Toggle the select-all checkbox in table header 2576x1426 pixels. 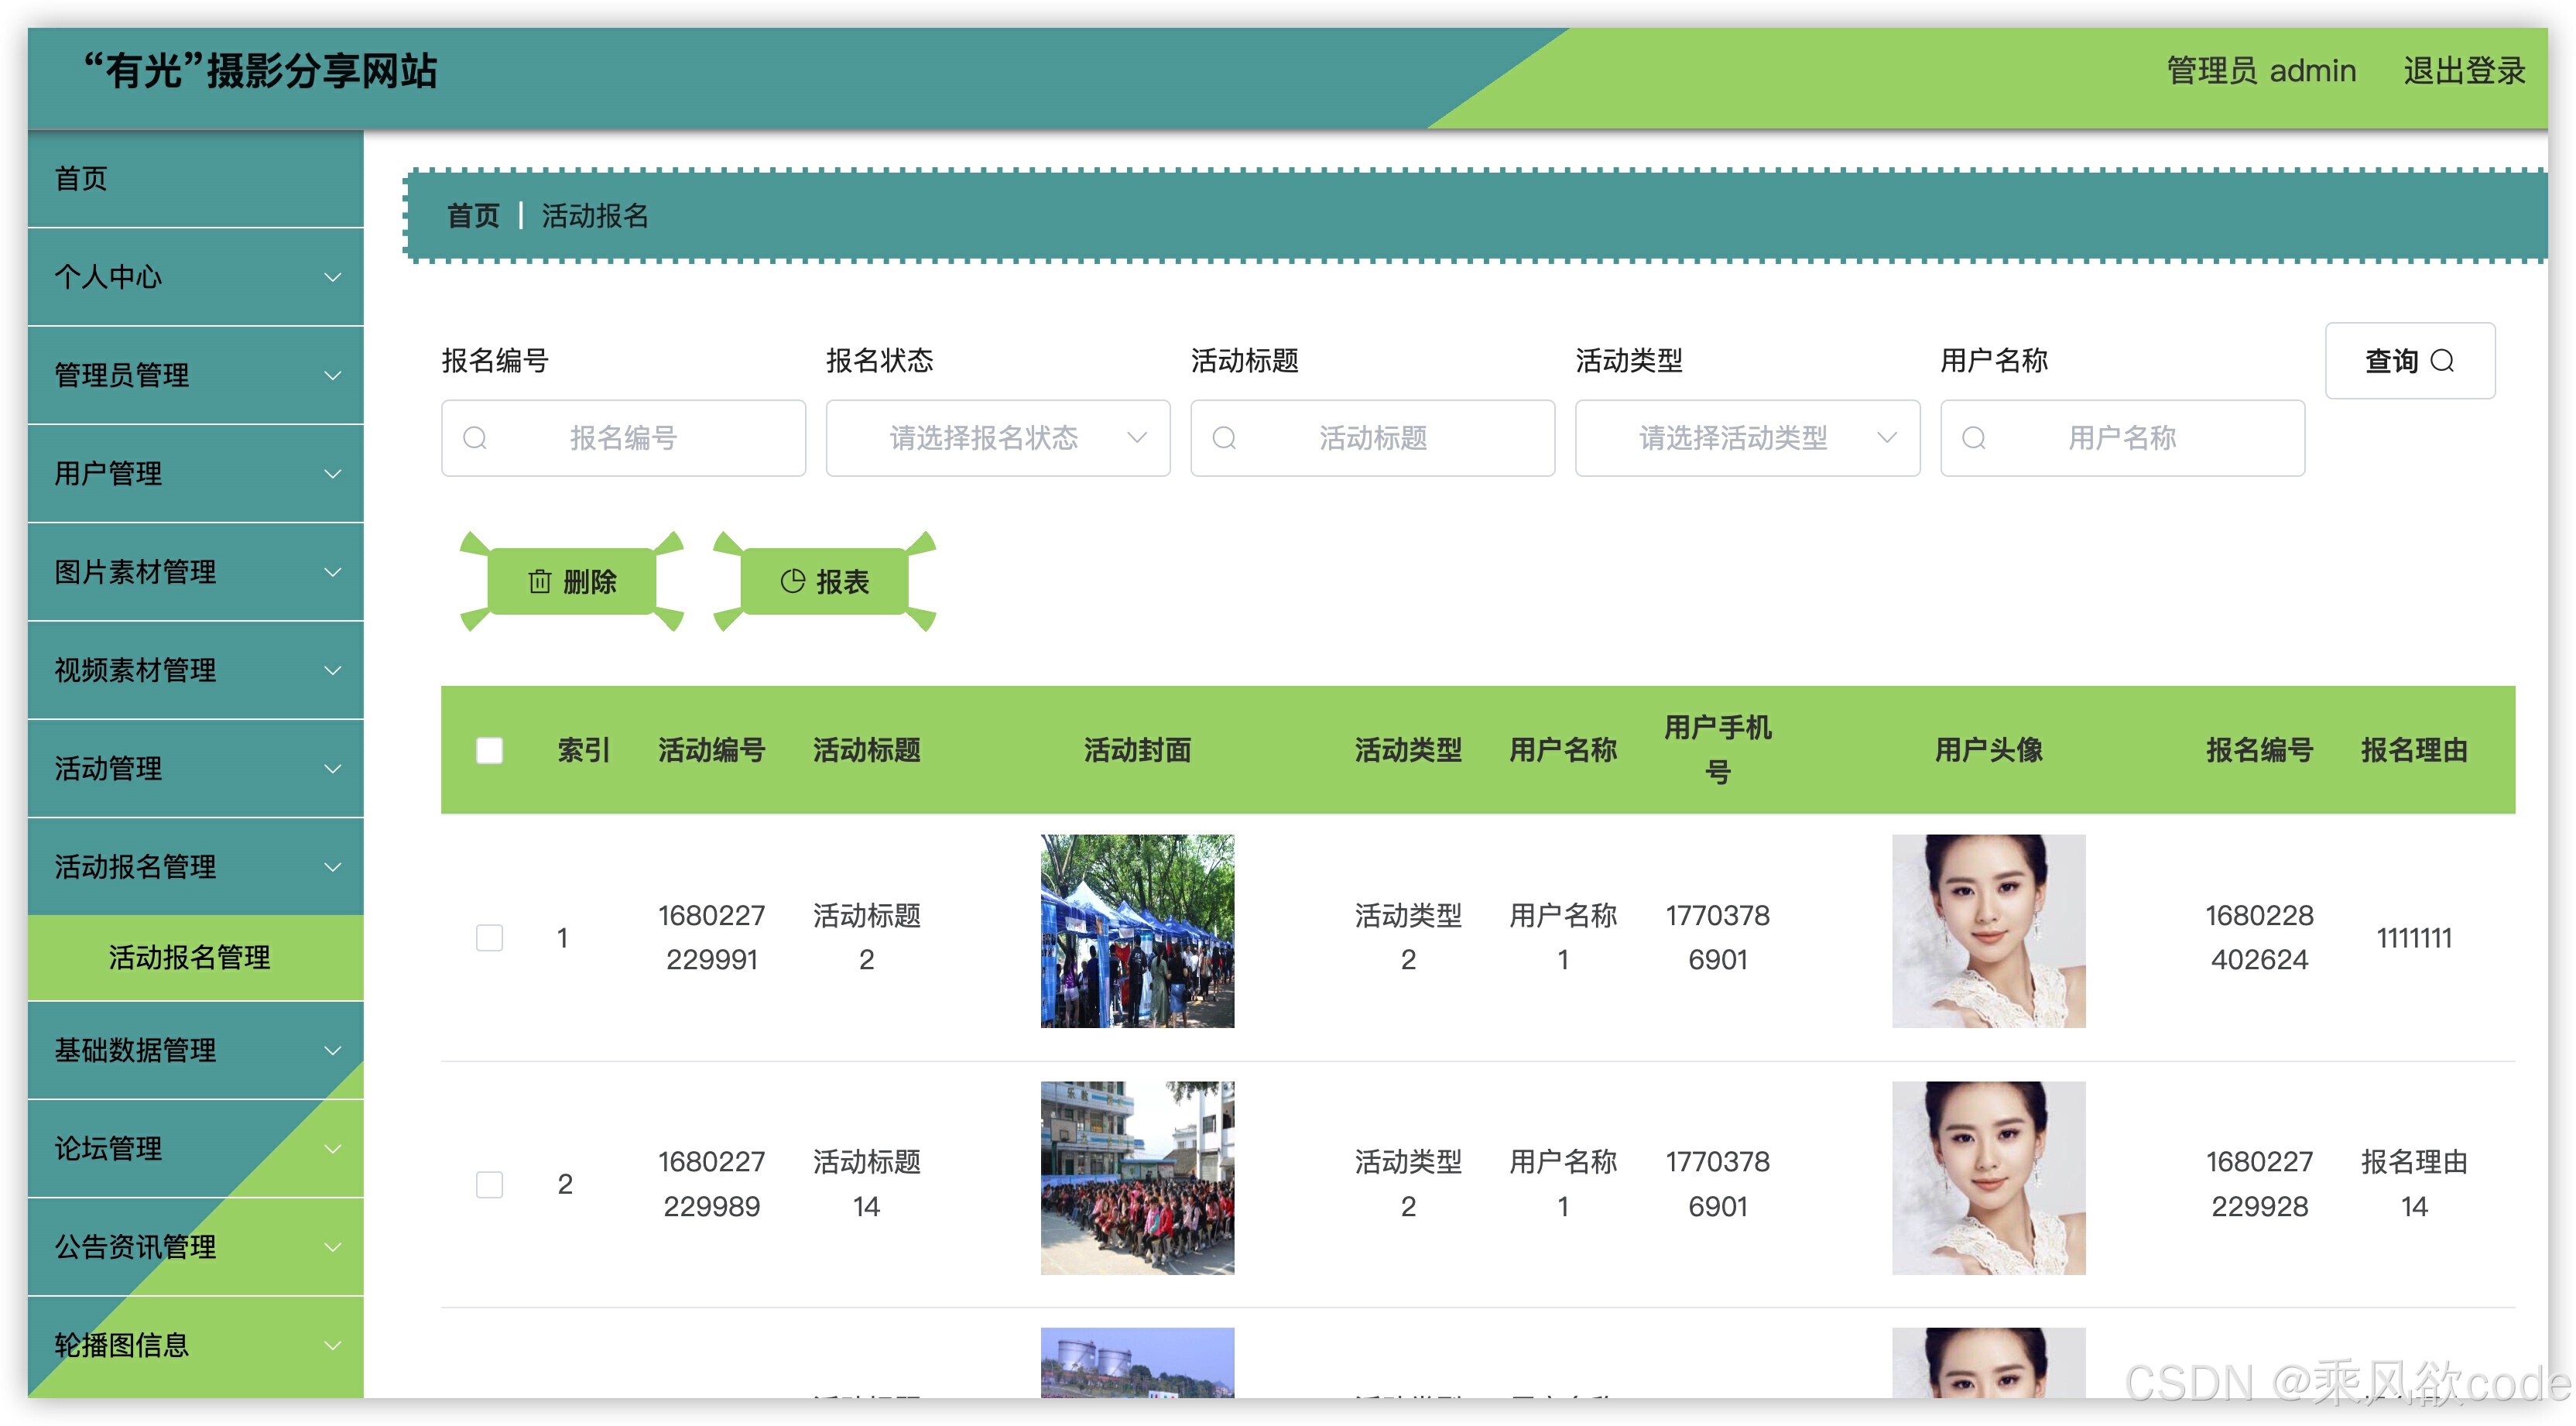click(489, 750)
